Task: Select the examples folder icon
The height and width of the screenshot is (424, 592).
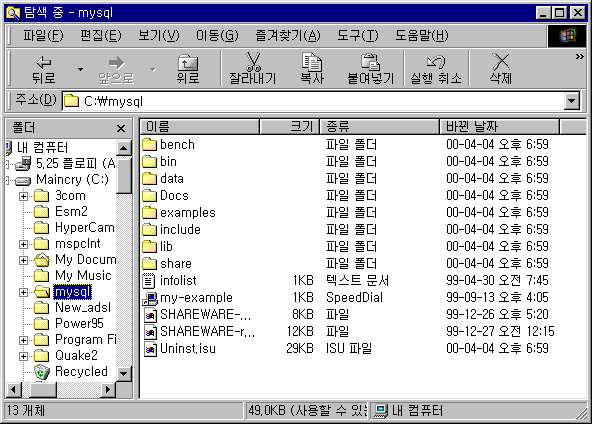Action: pos(150,213)
